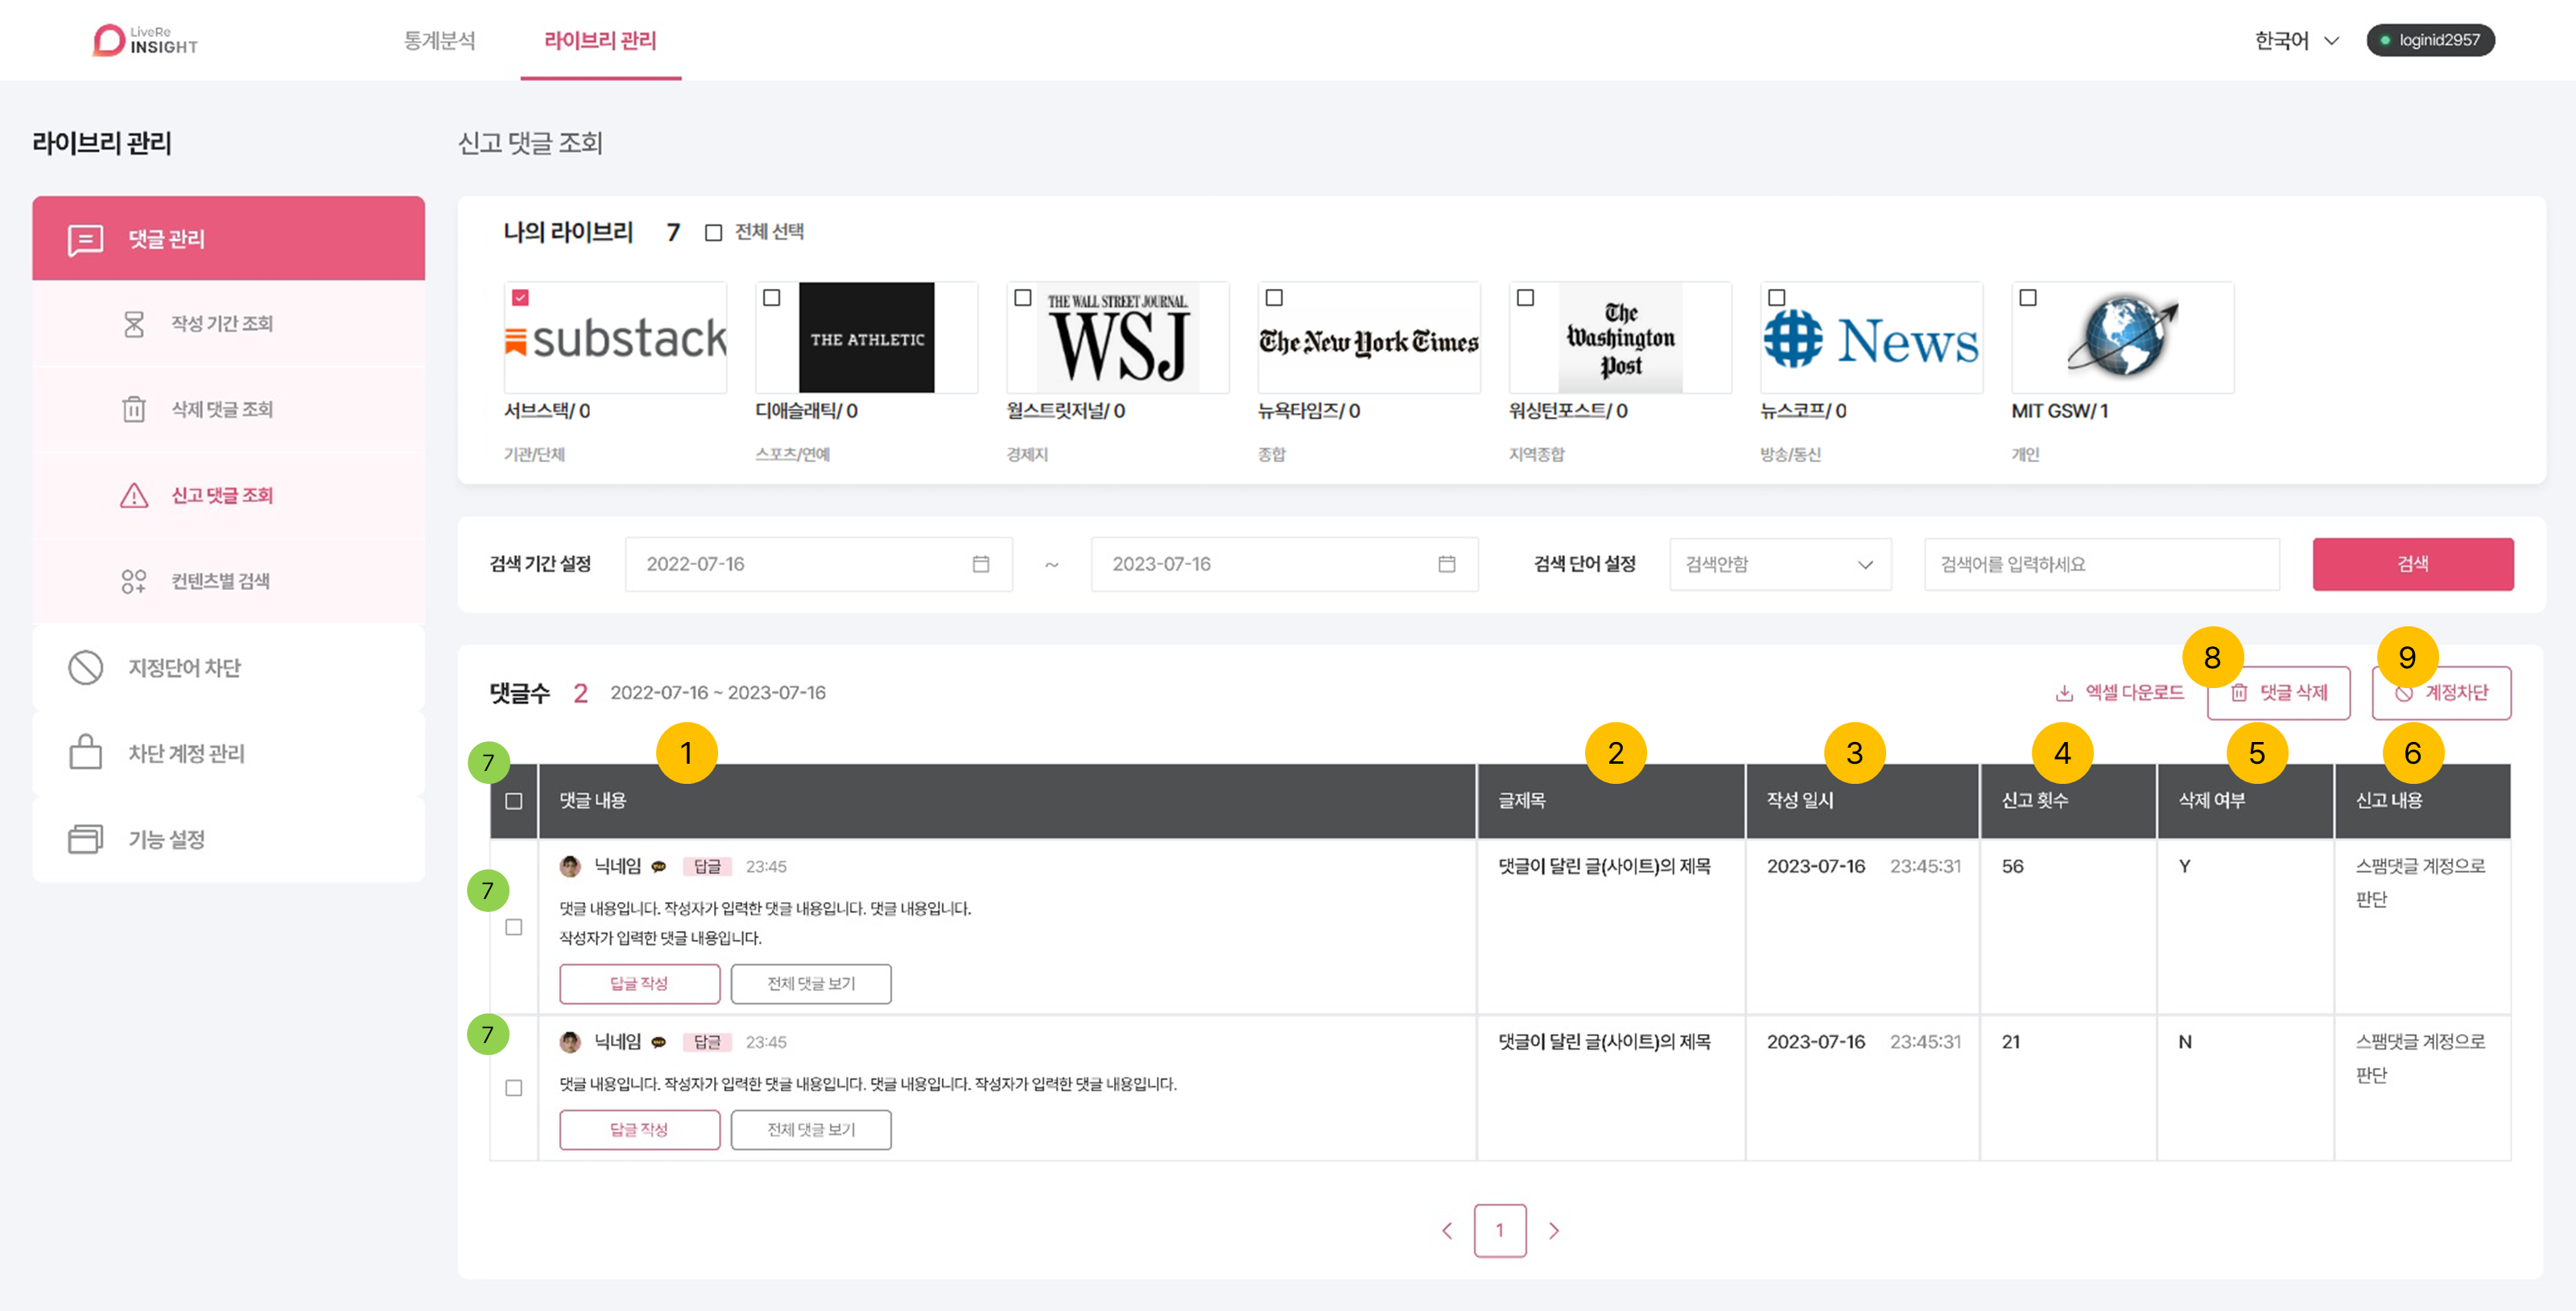
Task: Select 삭제 댓글 조회 trash item
Action: (221, 409)
